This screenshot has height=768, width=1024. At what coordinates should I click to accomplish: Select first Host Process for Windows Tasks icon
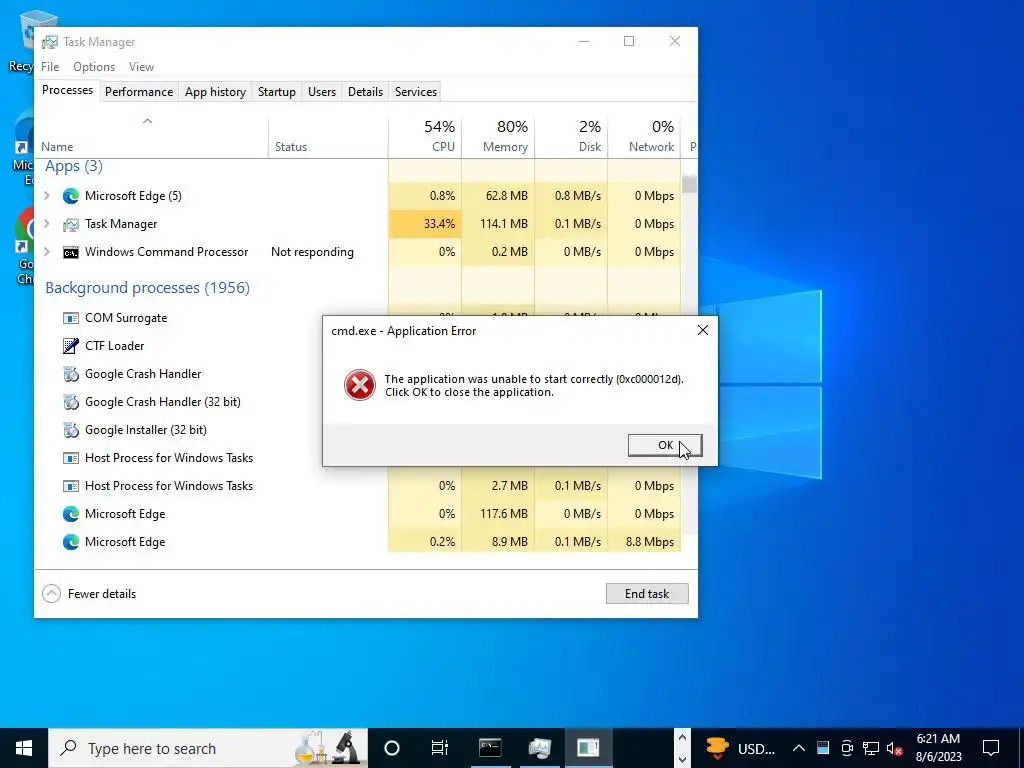tap(71, 458)
